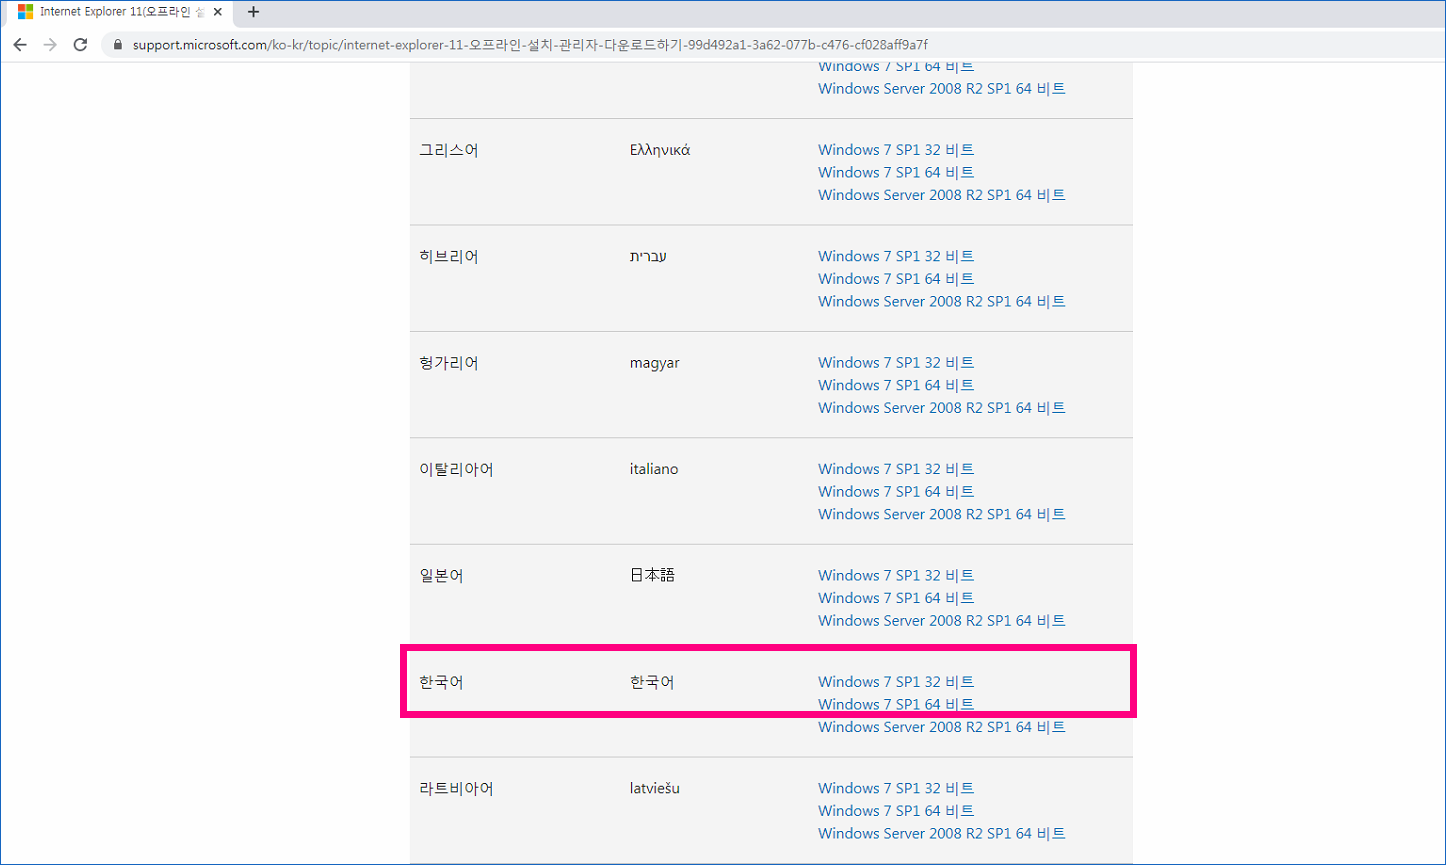Click the 일본어 language cell

click(x=441, y=576)
